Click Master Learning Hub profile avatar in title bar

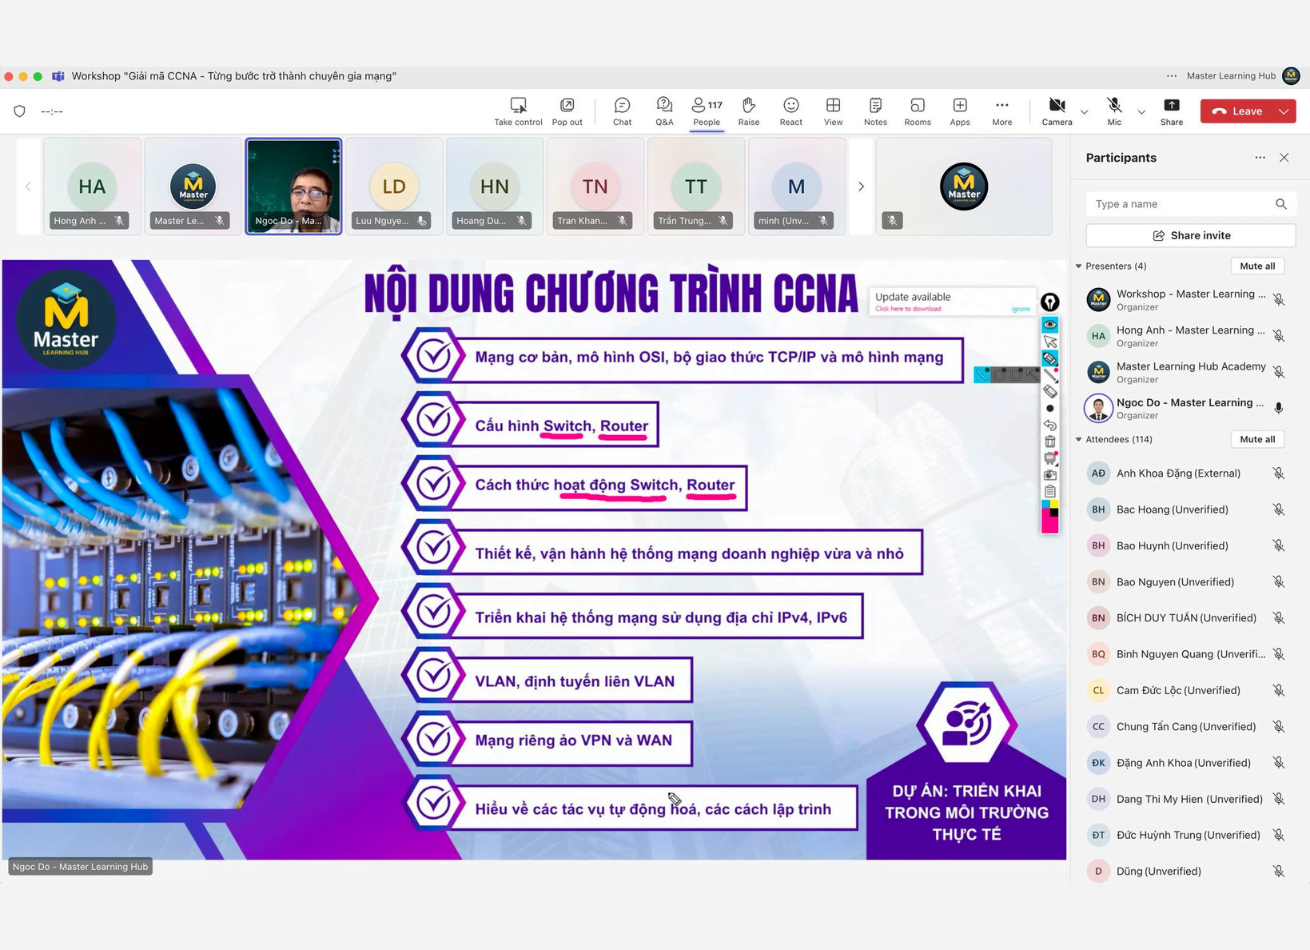pos(1291,76)
